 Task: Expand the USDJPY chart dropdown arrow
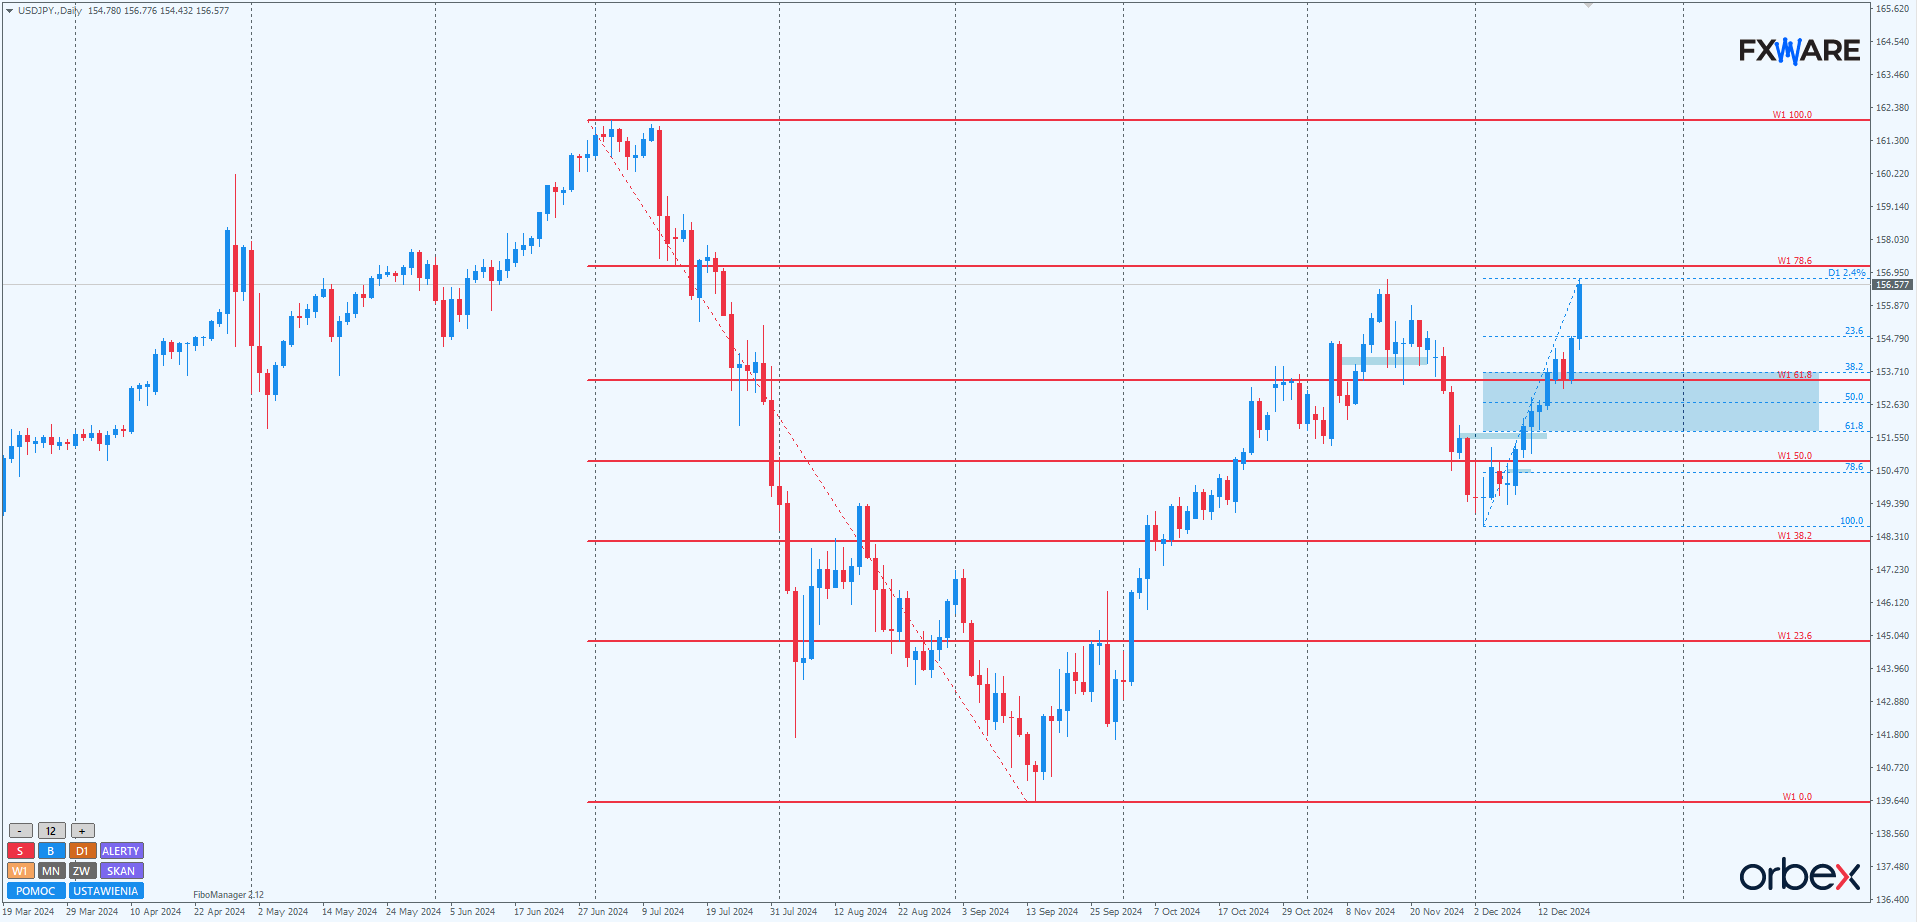(x=9, y=11)
